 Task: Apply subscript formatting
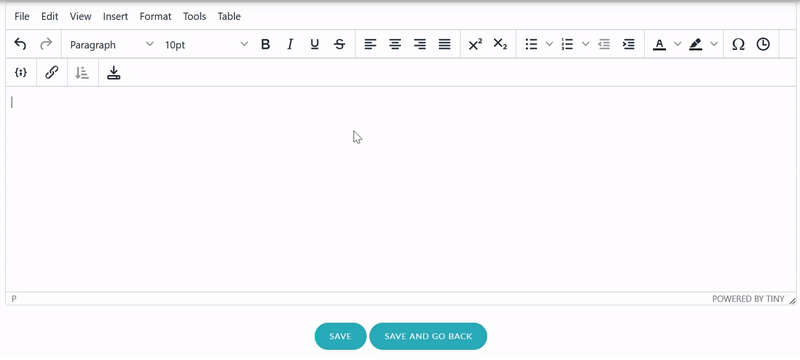click(500, 44)
